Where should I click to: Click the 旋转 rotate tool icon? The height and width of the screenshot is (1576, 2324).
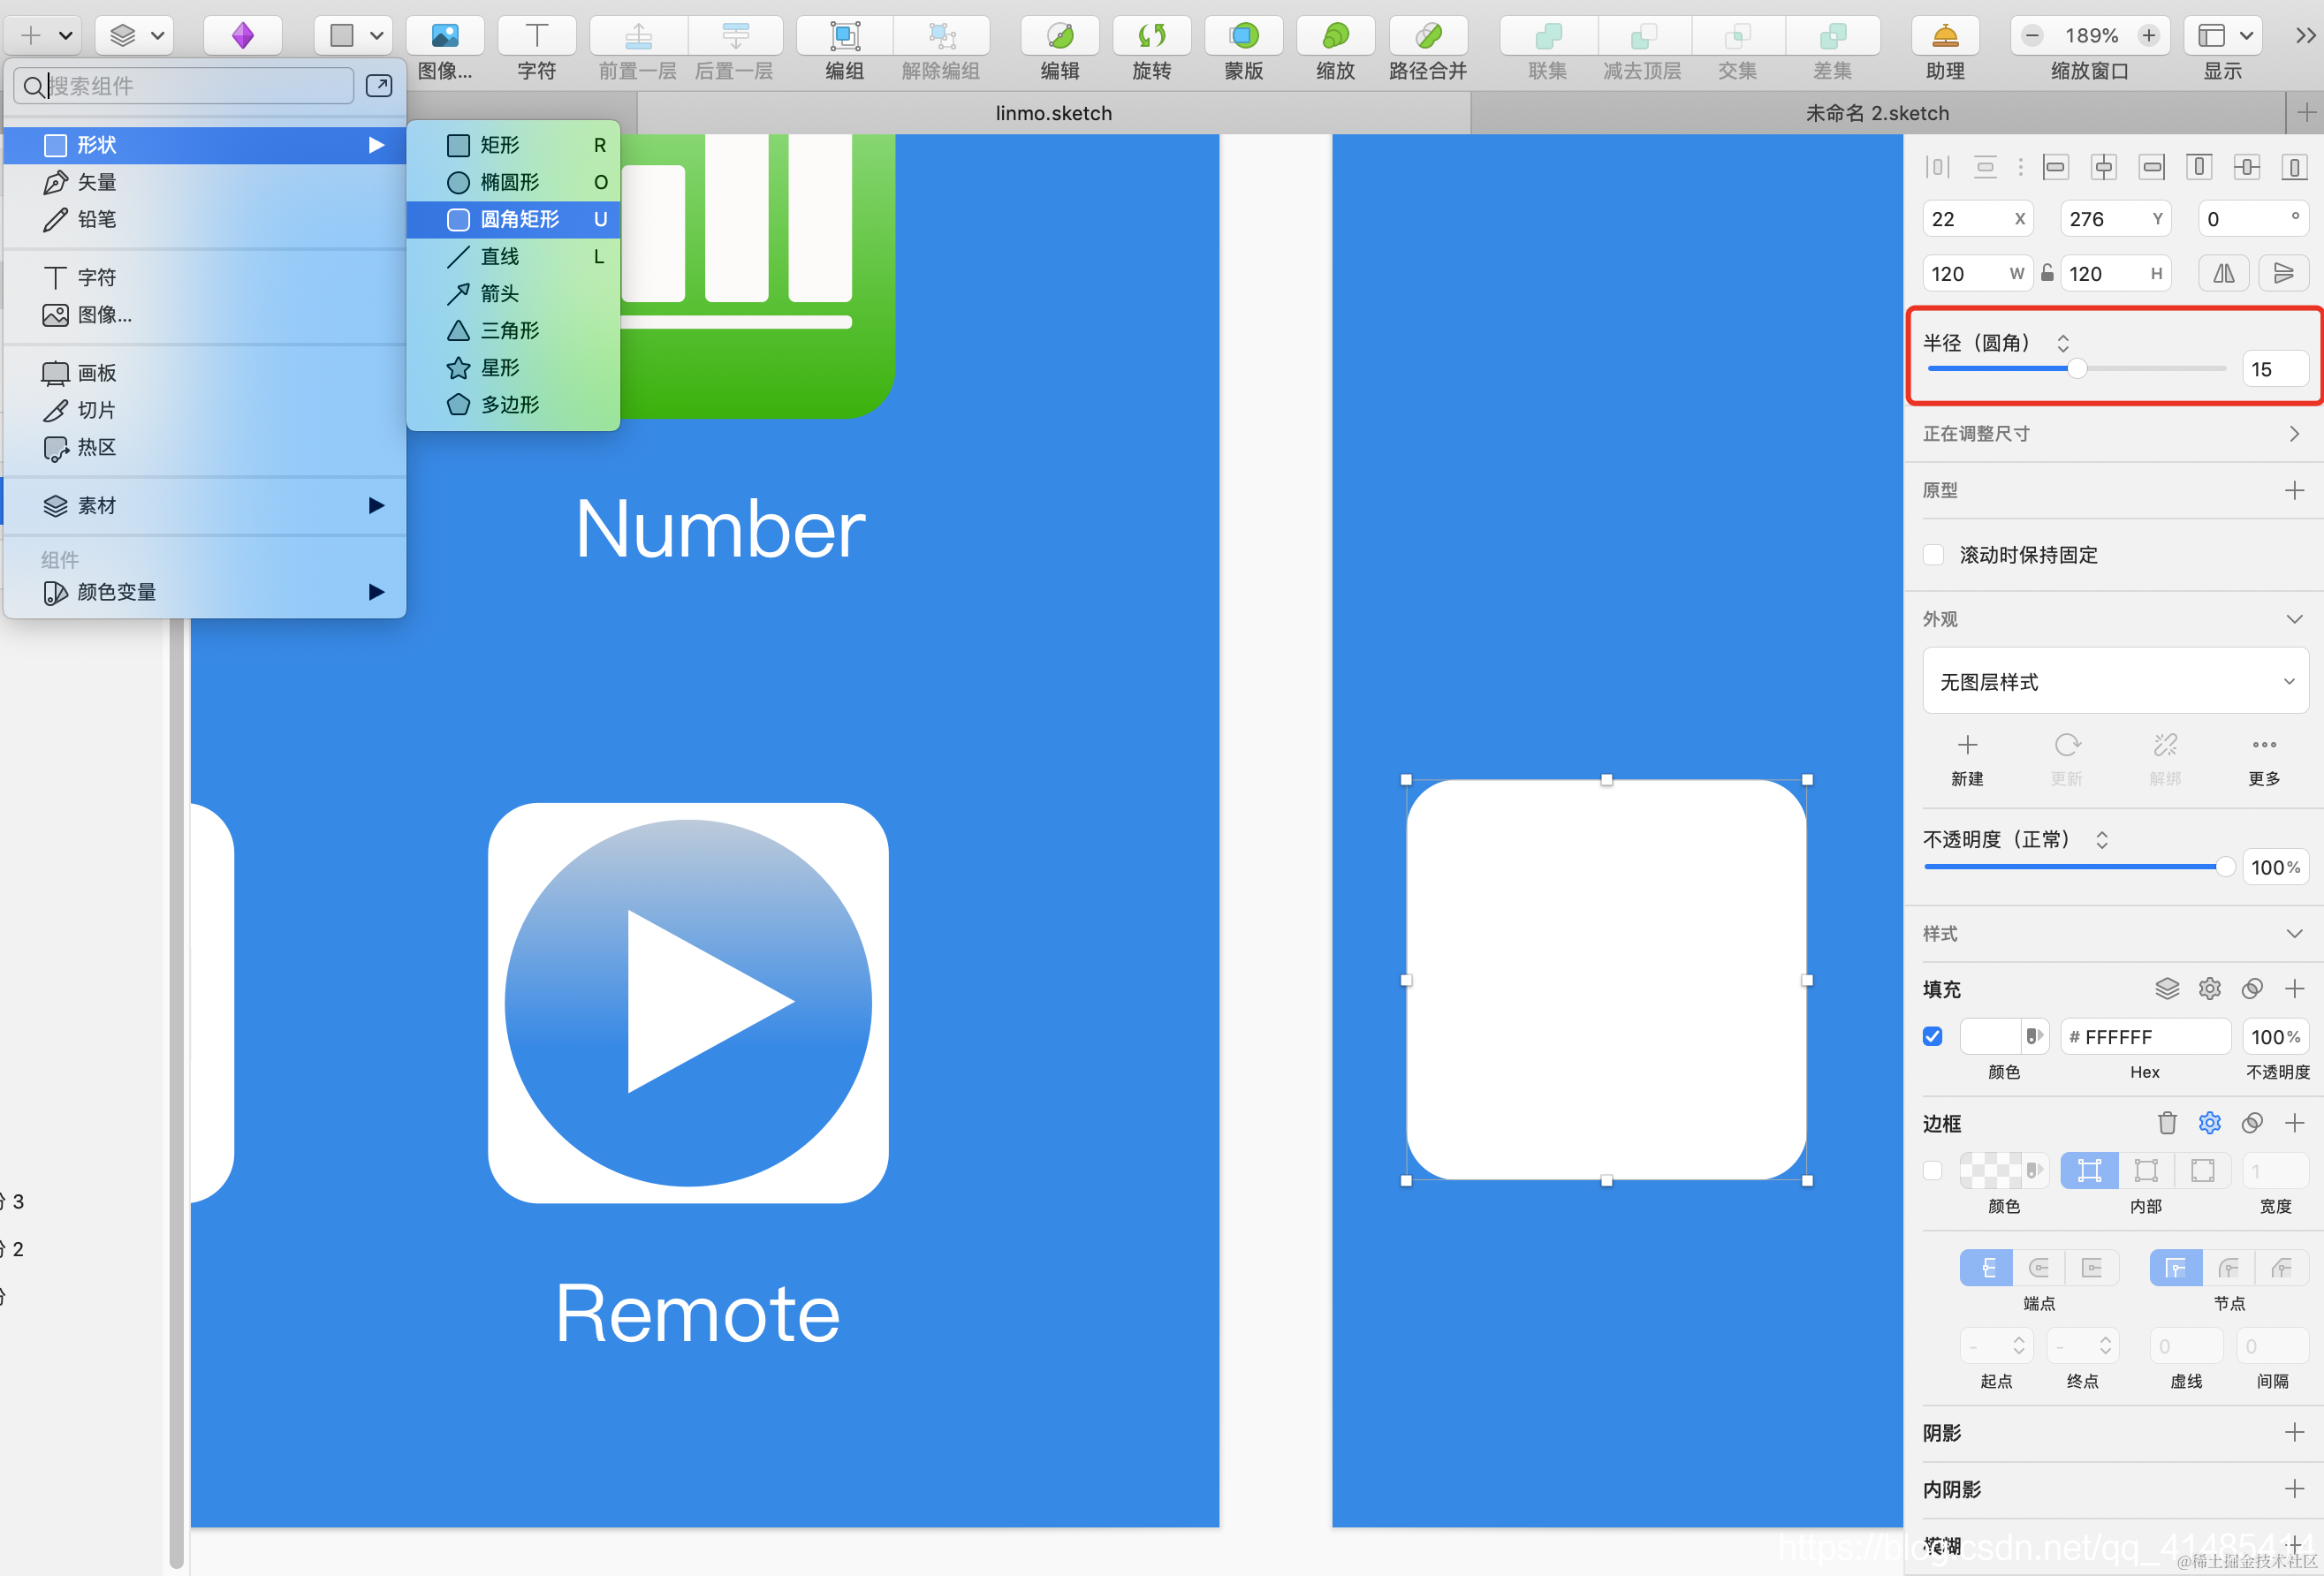point(1151,37)
